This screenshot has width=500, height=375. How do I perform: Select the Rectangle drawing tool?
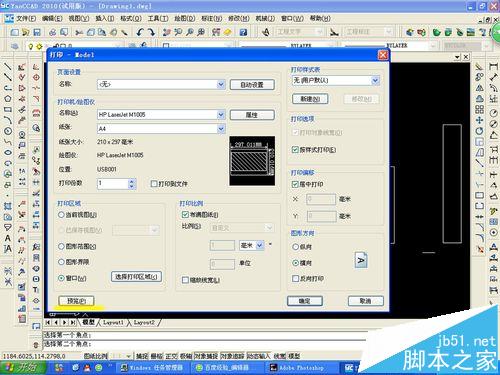click(7, 109)
